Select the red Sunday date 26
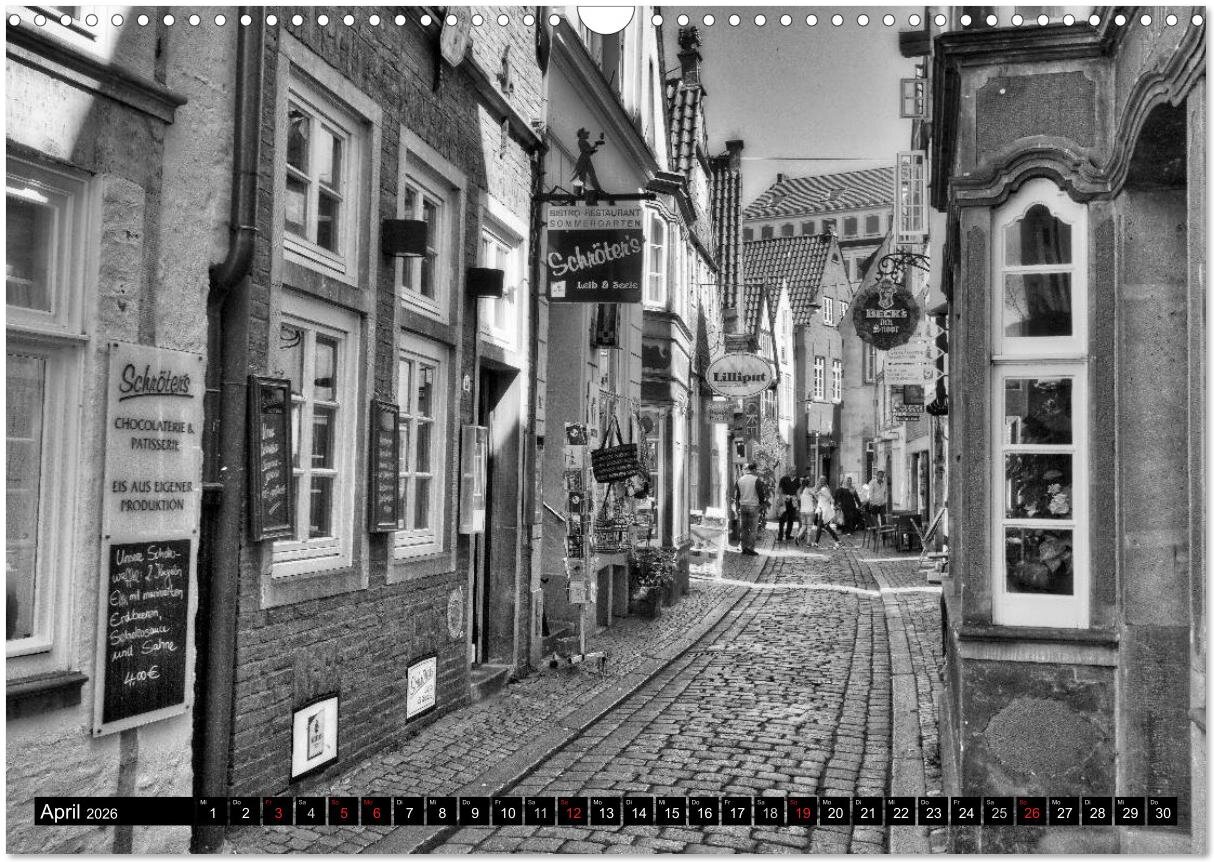 click(x=1032, y=812)
